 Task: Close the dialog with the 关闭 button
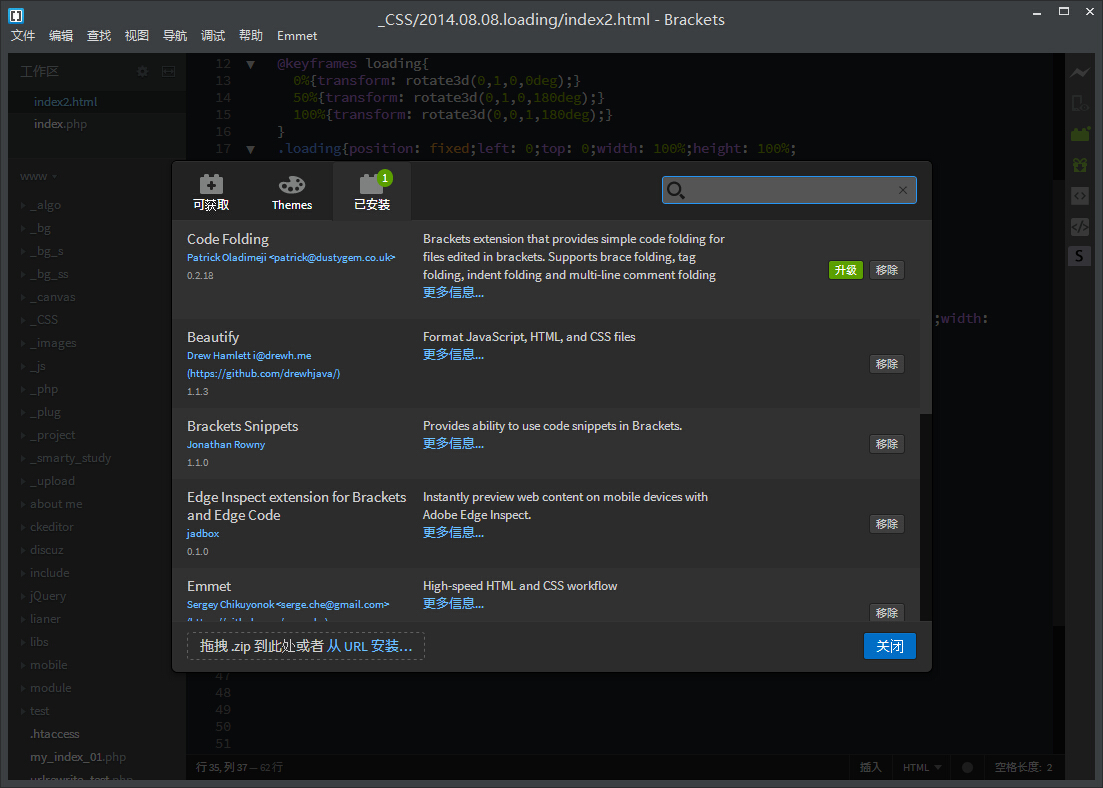(x=889, y=646)
